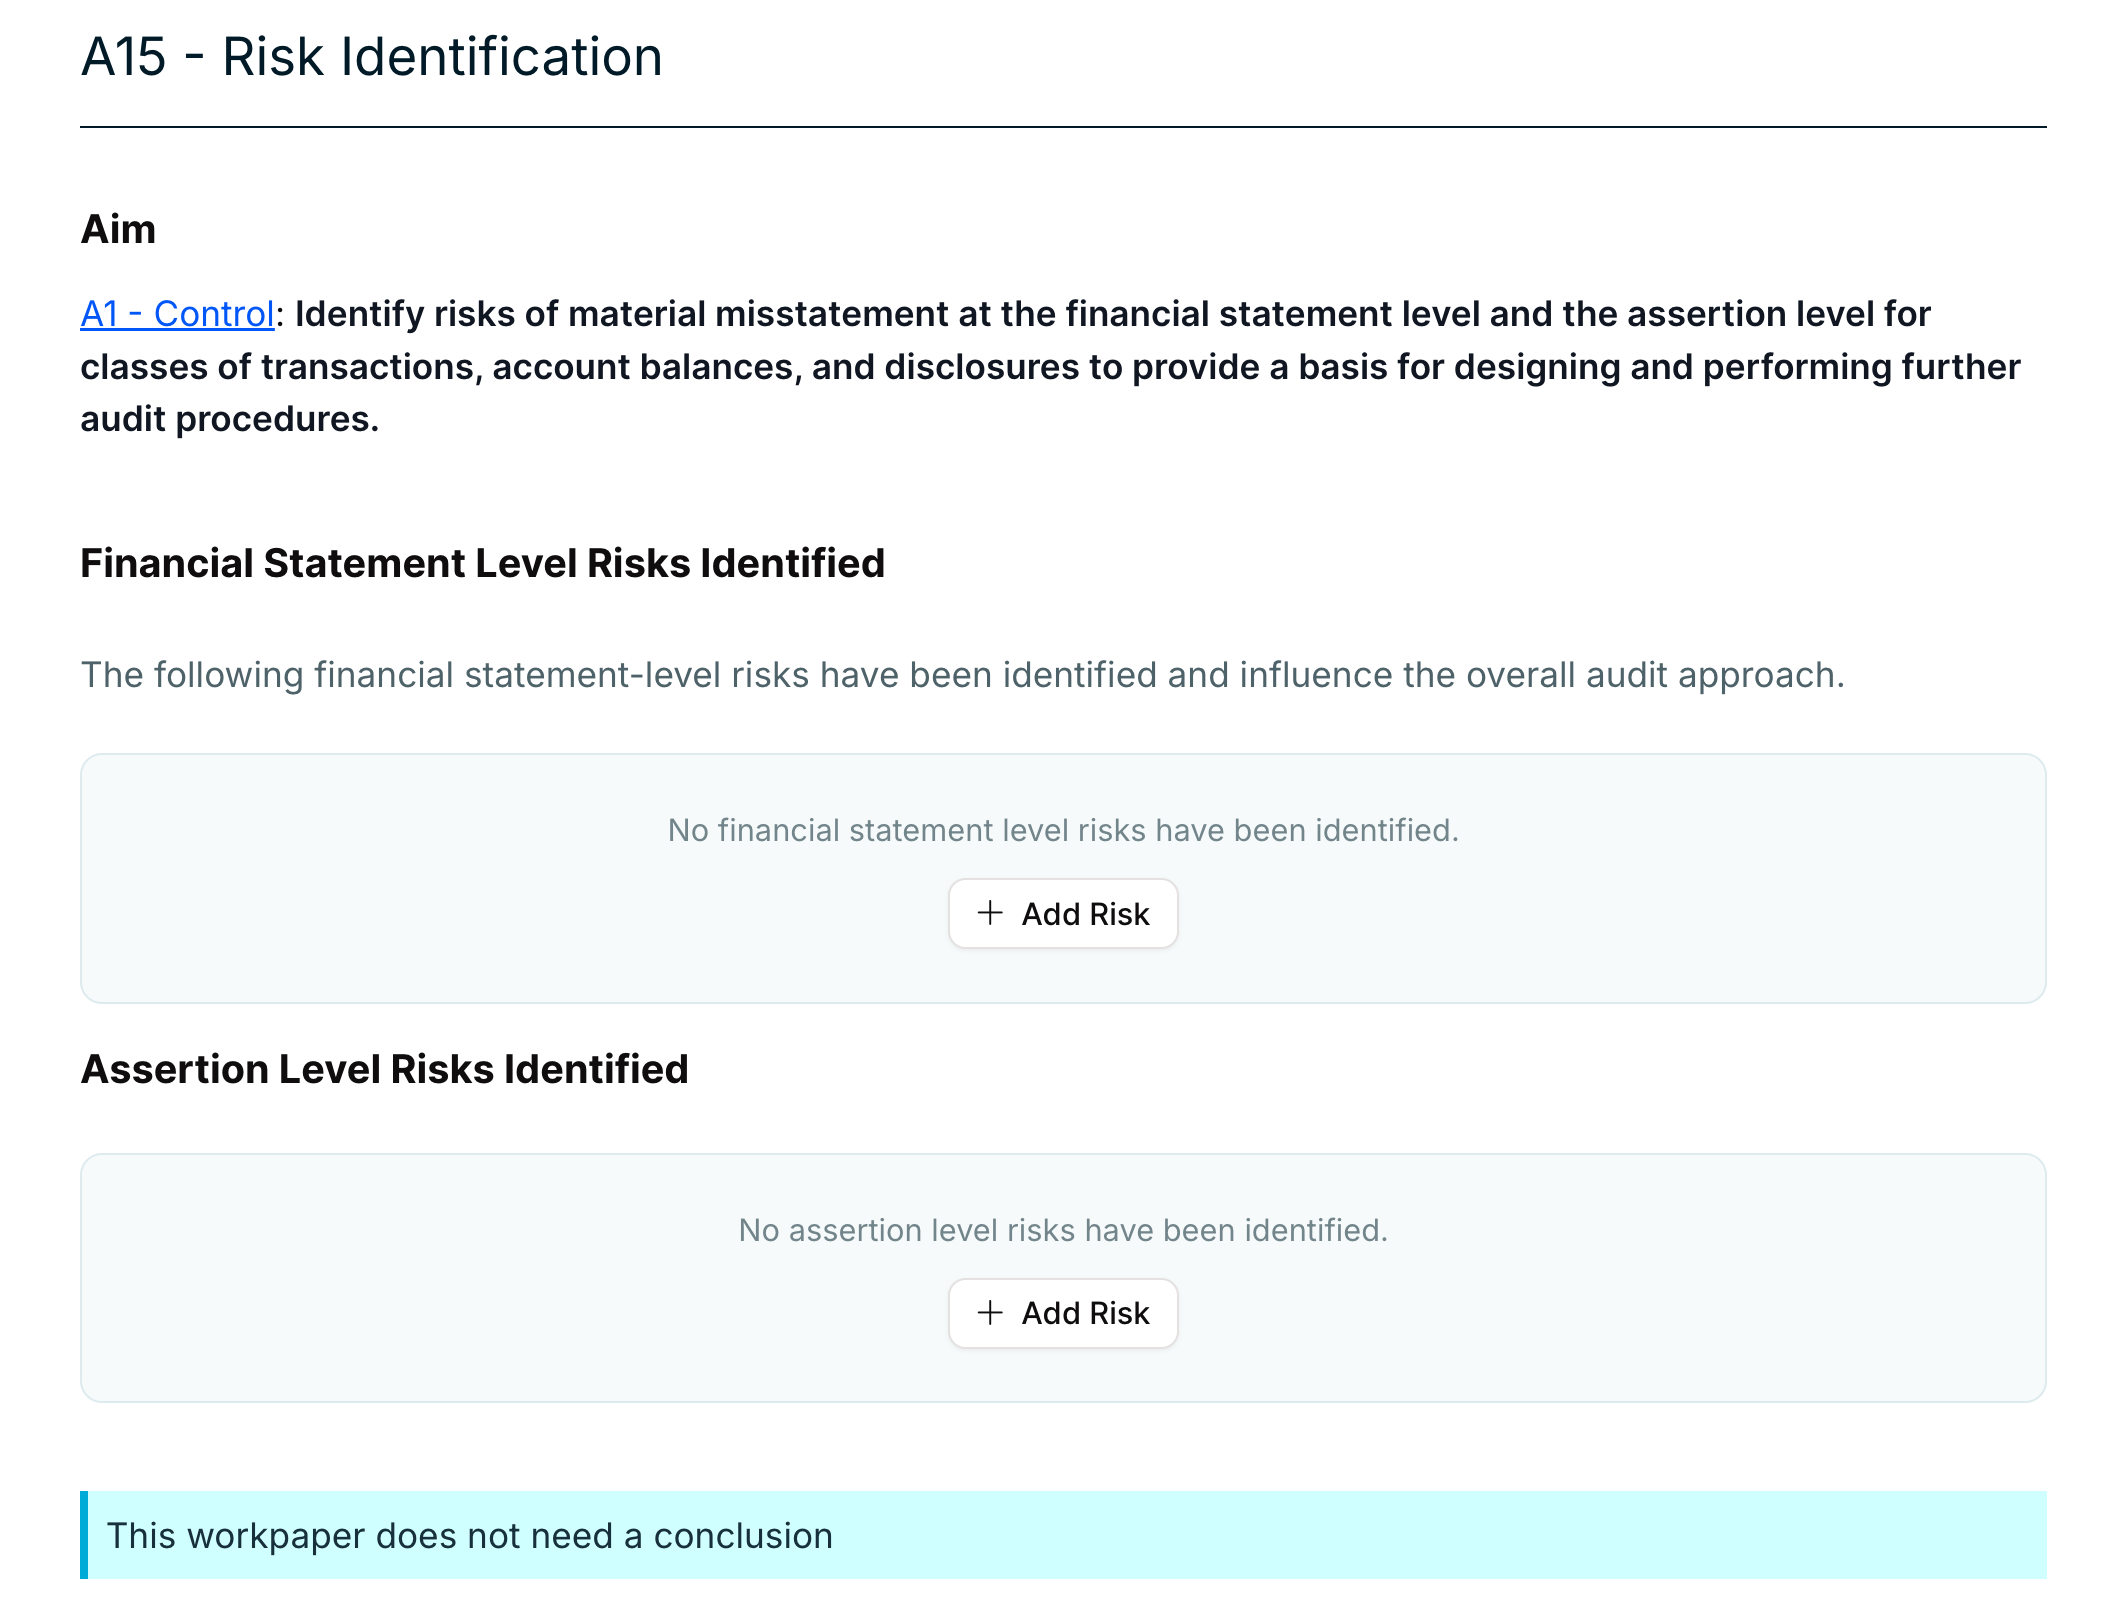Click the Assertion Level Risks Identified heading
Viewport: 2112px width, 1624px height.
[384, 1069]
